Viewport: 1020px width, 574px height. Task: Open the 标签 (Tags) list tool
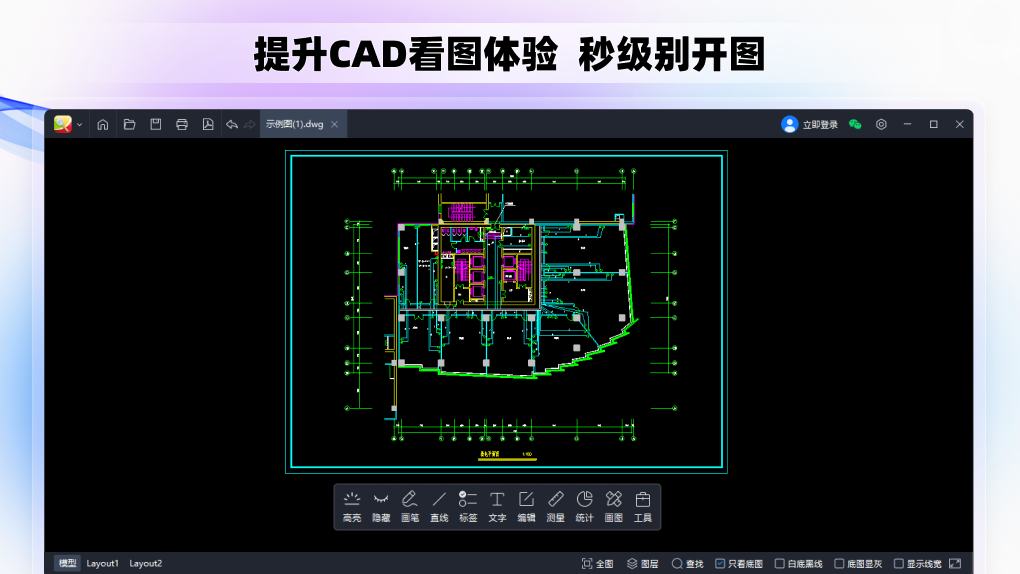pos(468,505)
